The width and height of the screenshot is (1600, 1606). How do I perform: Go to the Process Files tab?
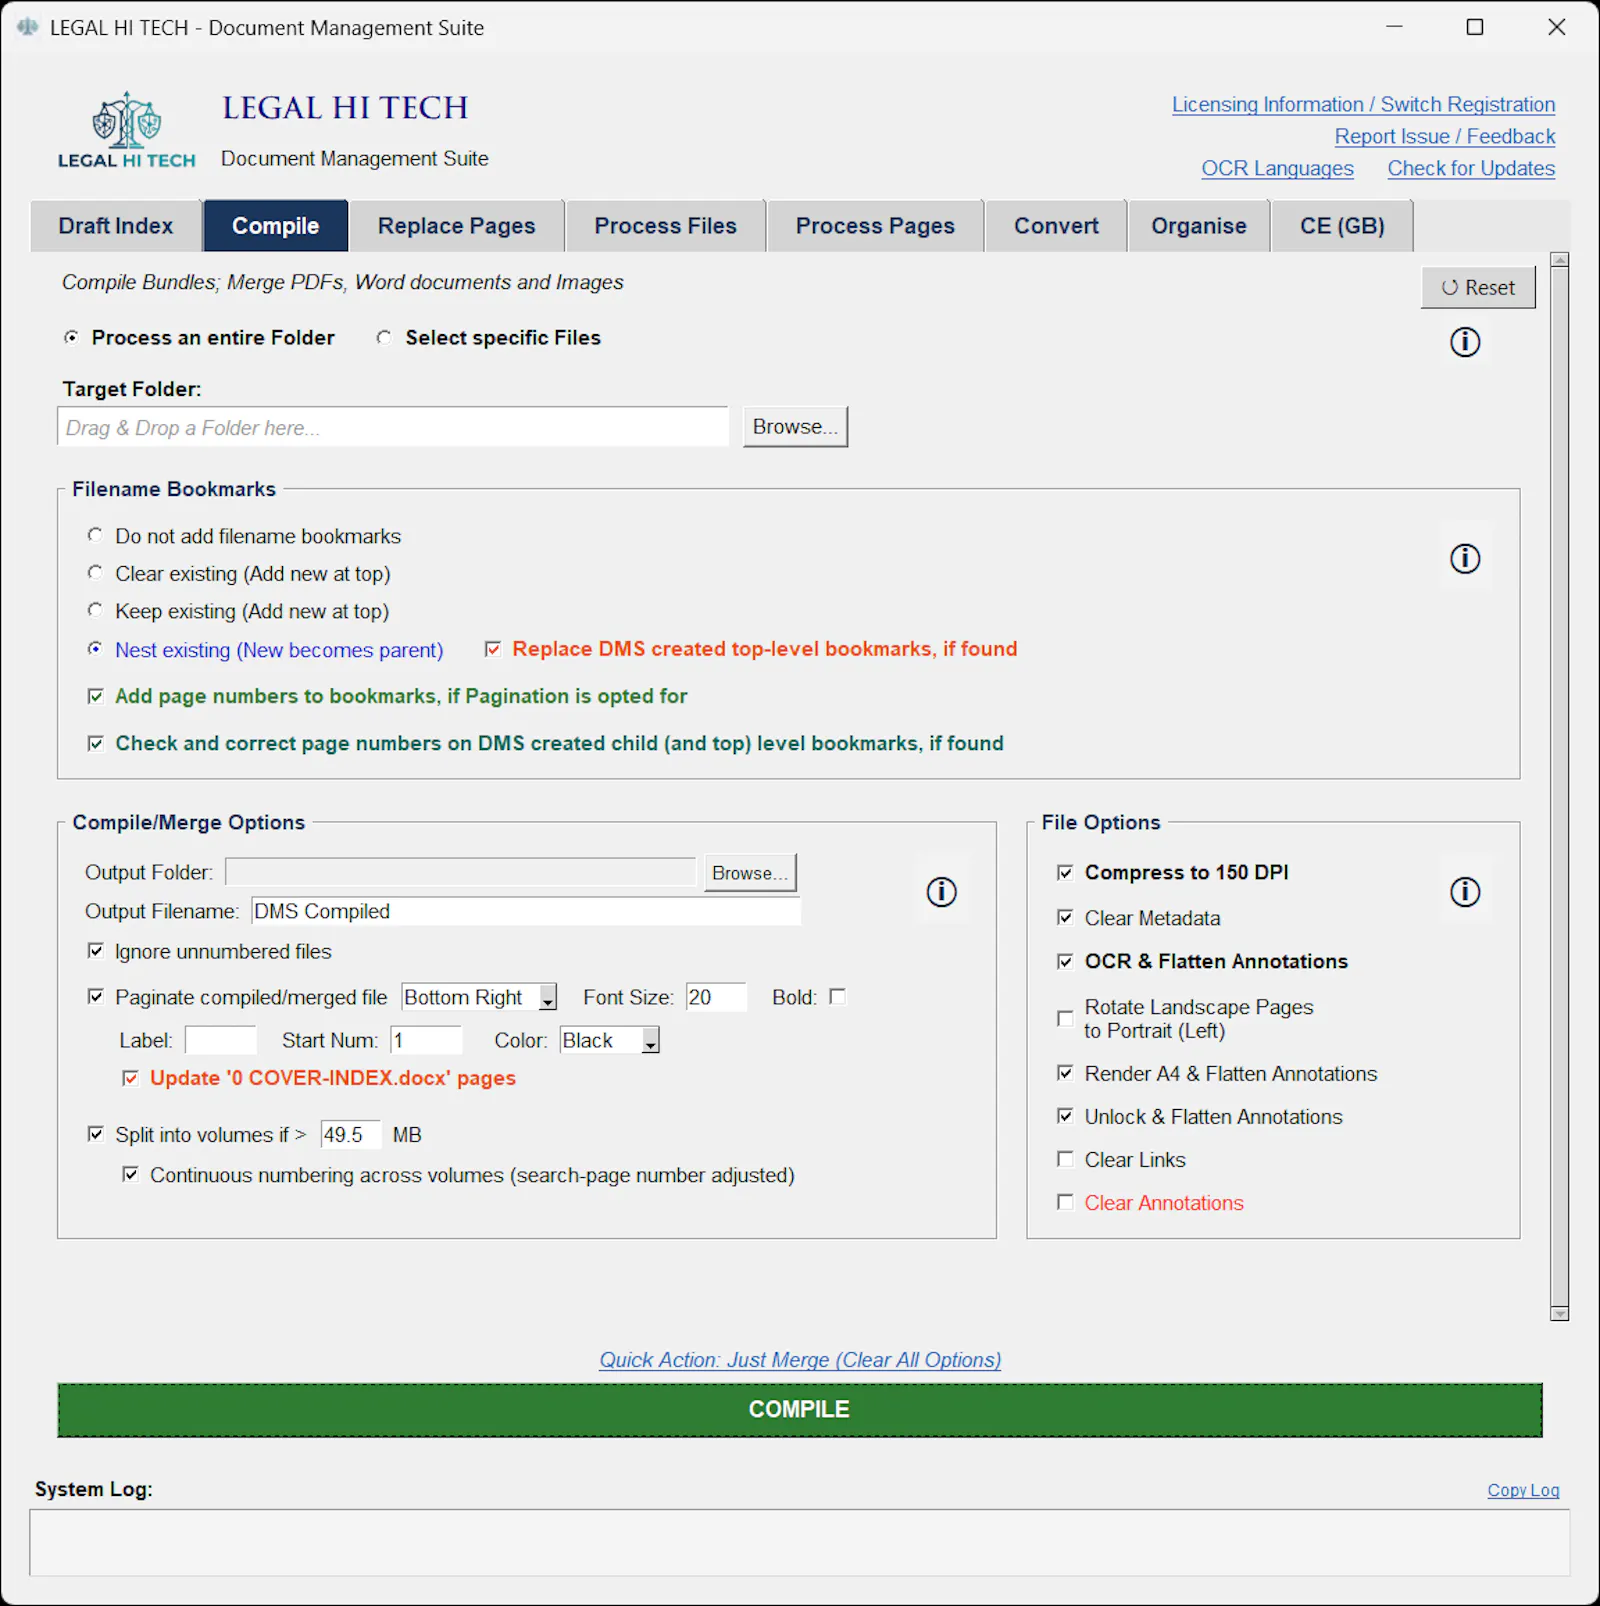point(665,225)
